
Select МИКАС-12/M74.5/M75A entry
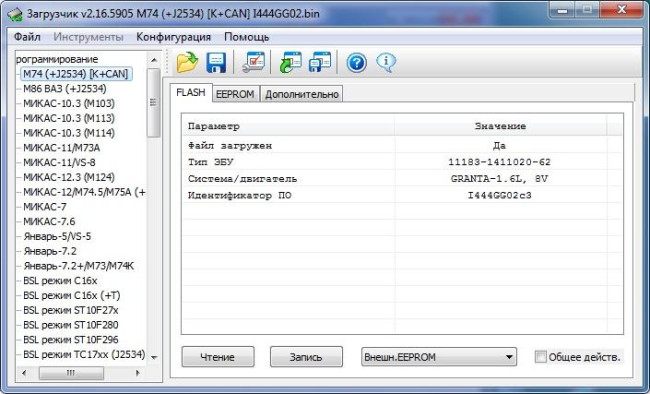[84, 192]
